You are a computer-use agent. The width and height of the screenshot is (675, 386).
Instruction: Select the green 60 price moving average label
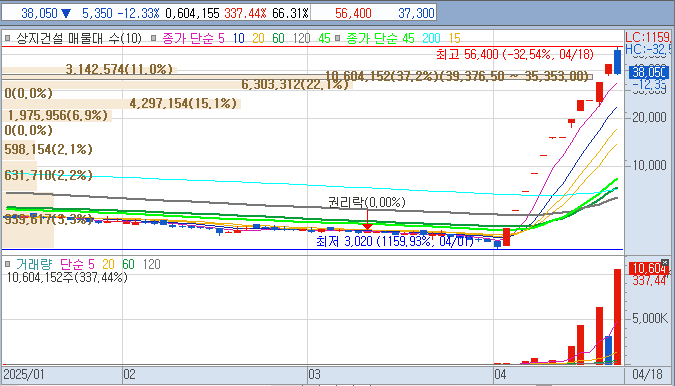pos(279,39)
